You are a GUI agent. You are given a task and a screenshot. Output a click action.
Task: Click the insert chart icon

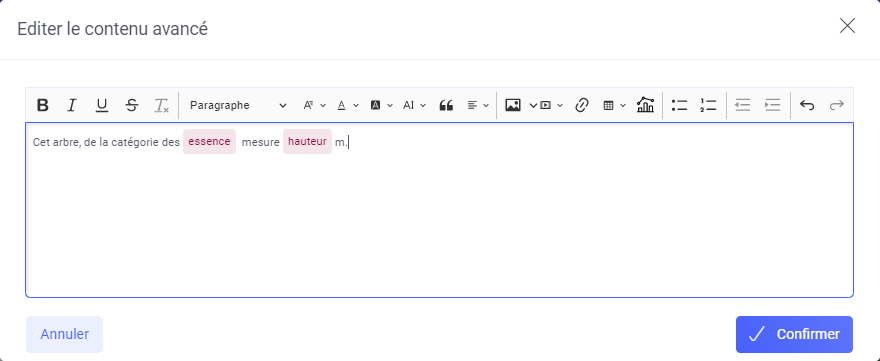pos(645,105)
